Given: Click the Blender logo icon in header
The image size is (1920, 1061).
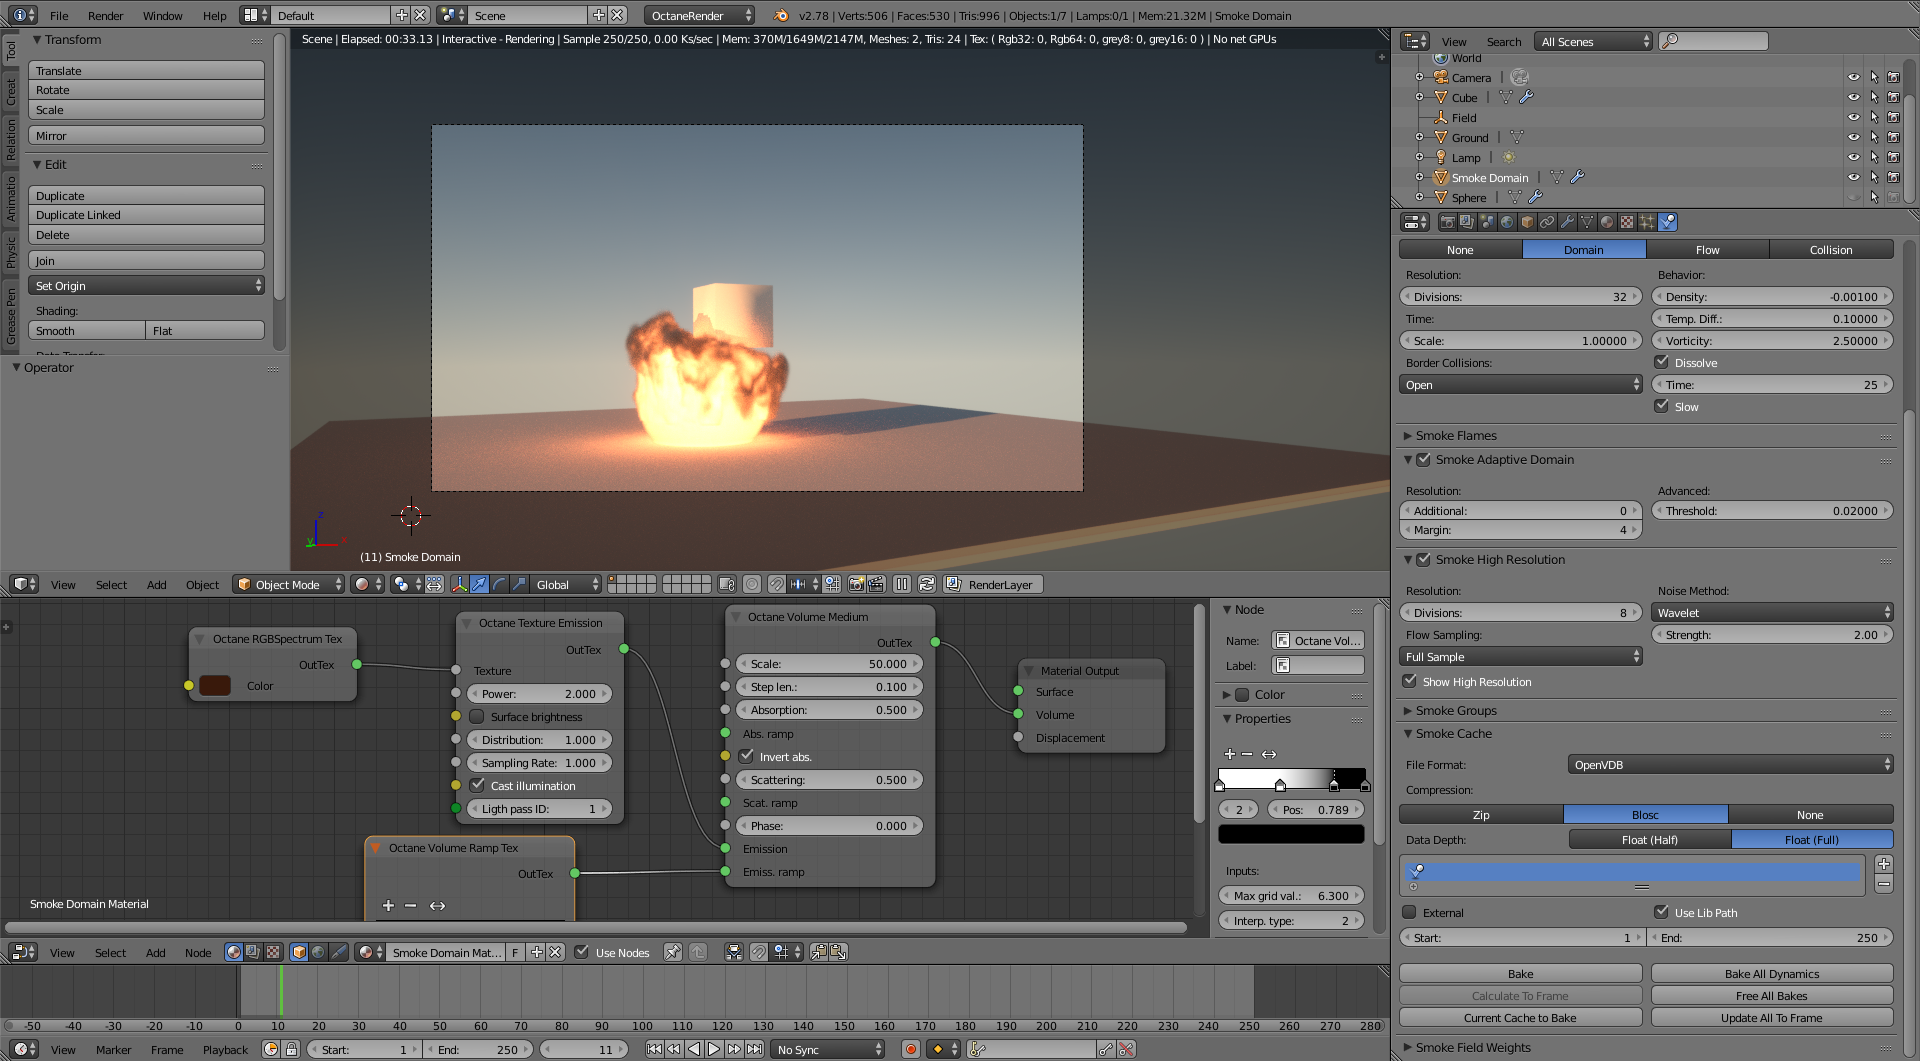Looking at the screenshot, I should coord(781,15).
